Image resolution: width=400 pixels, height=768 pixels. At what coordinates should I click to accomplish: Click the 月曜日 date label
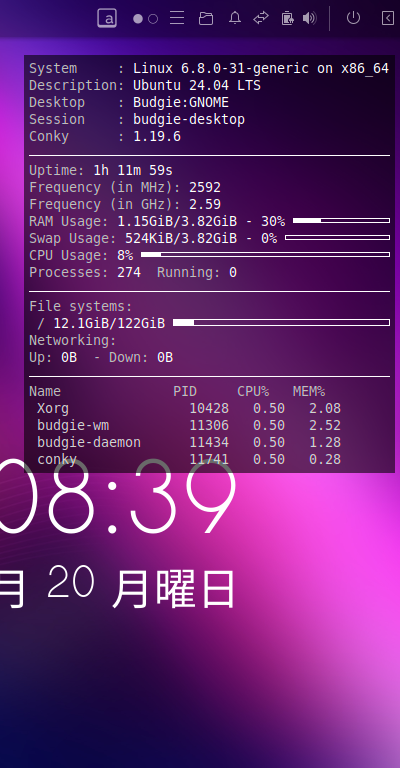[173, 588]
